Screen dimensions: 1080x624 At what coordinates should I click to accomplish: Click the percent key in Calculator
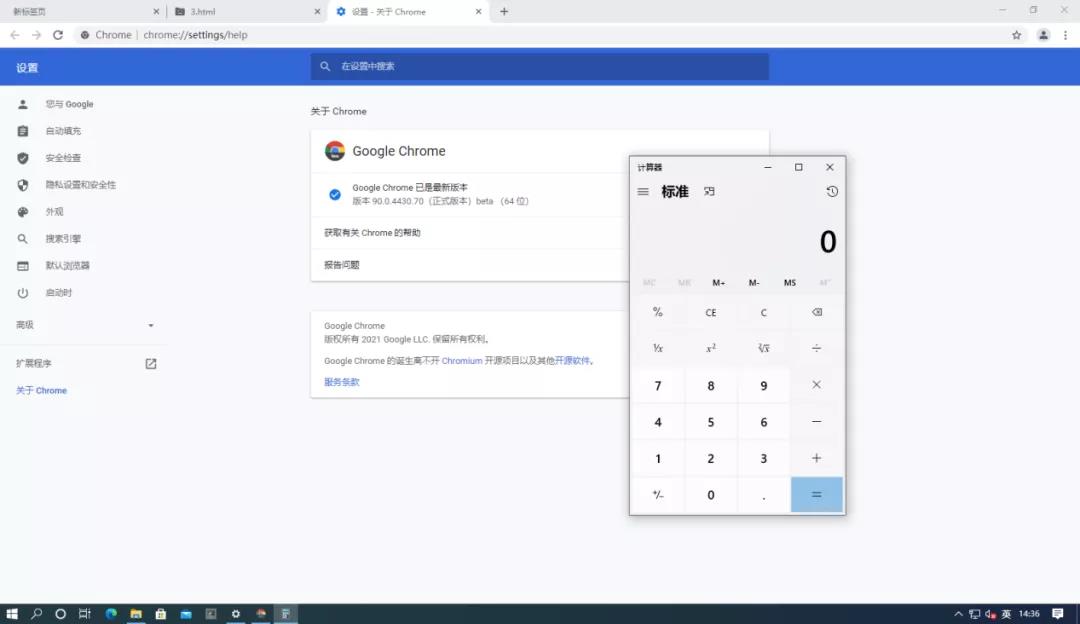(658, 313)
